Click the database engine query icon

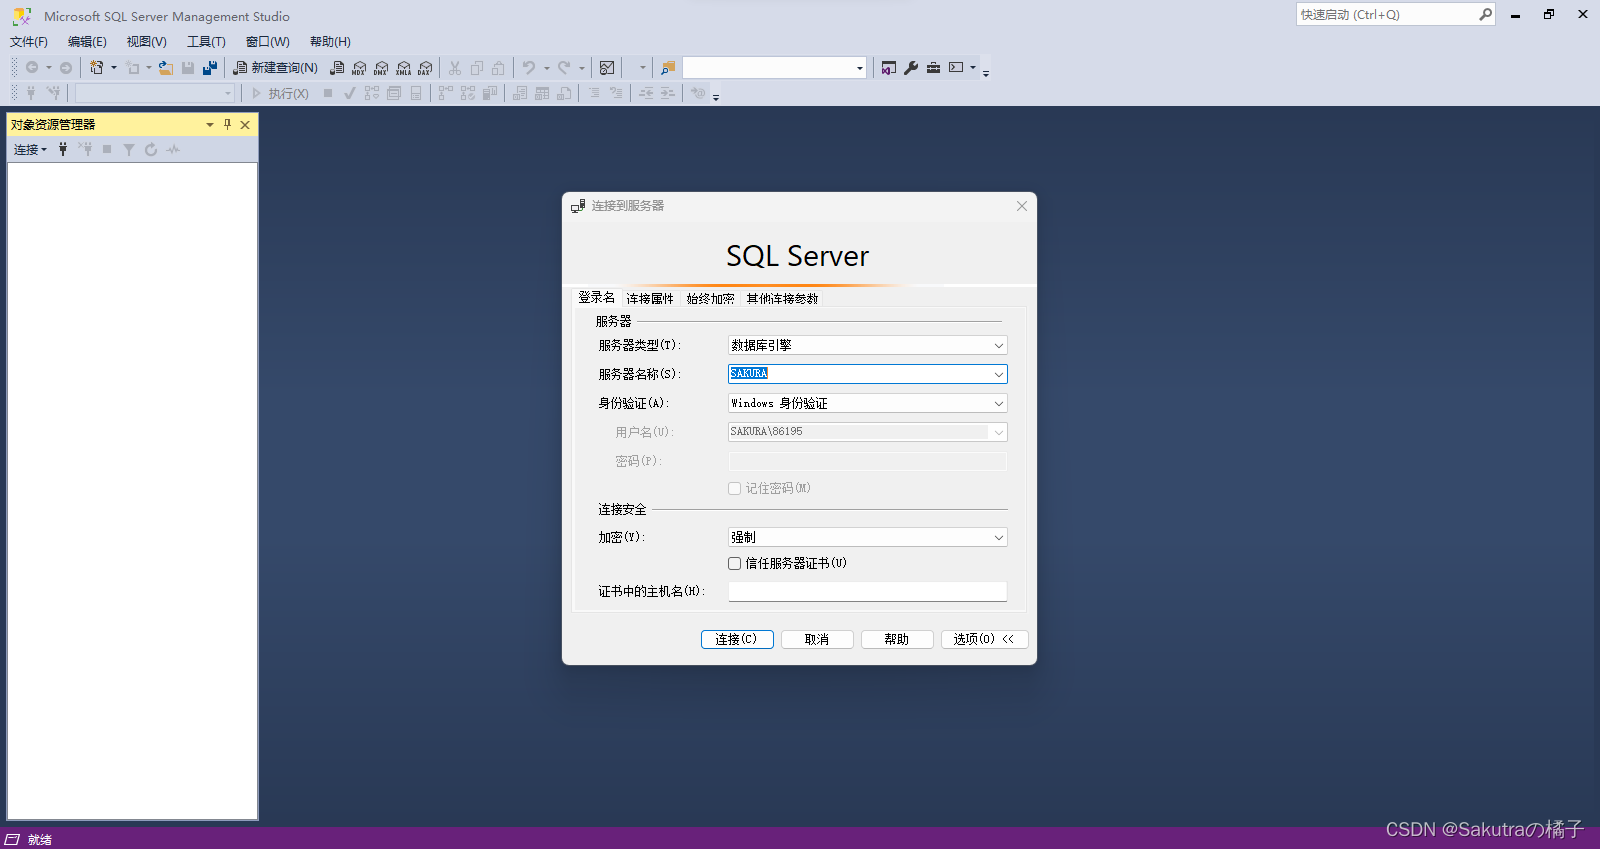(x=337, y=68)
